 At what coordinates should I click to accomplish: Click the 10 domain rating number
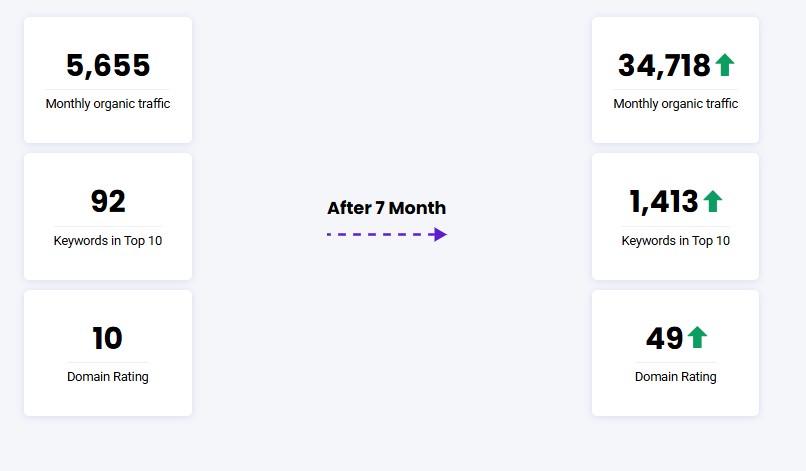coord(107,338)
